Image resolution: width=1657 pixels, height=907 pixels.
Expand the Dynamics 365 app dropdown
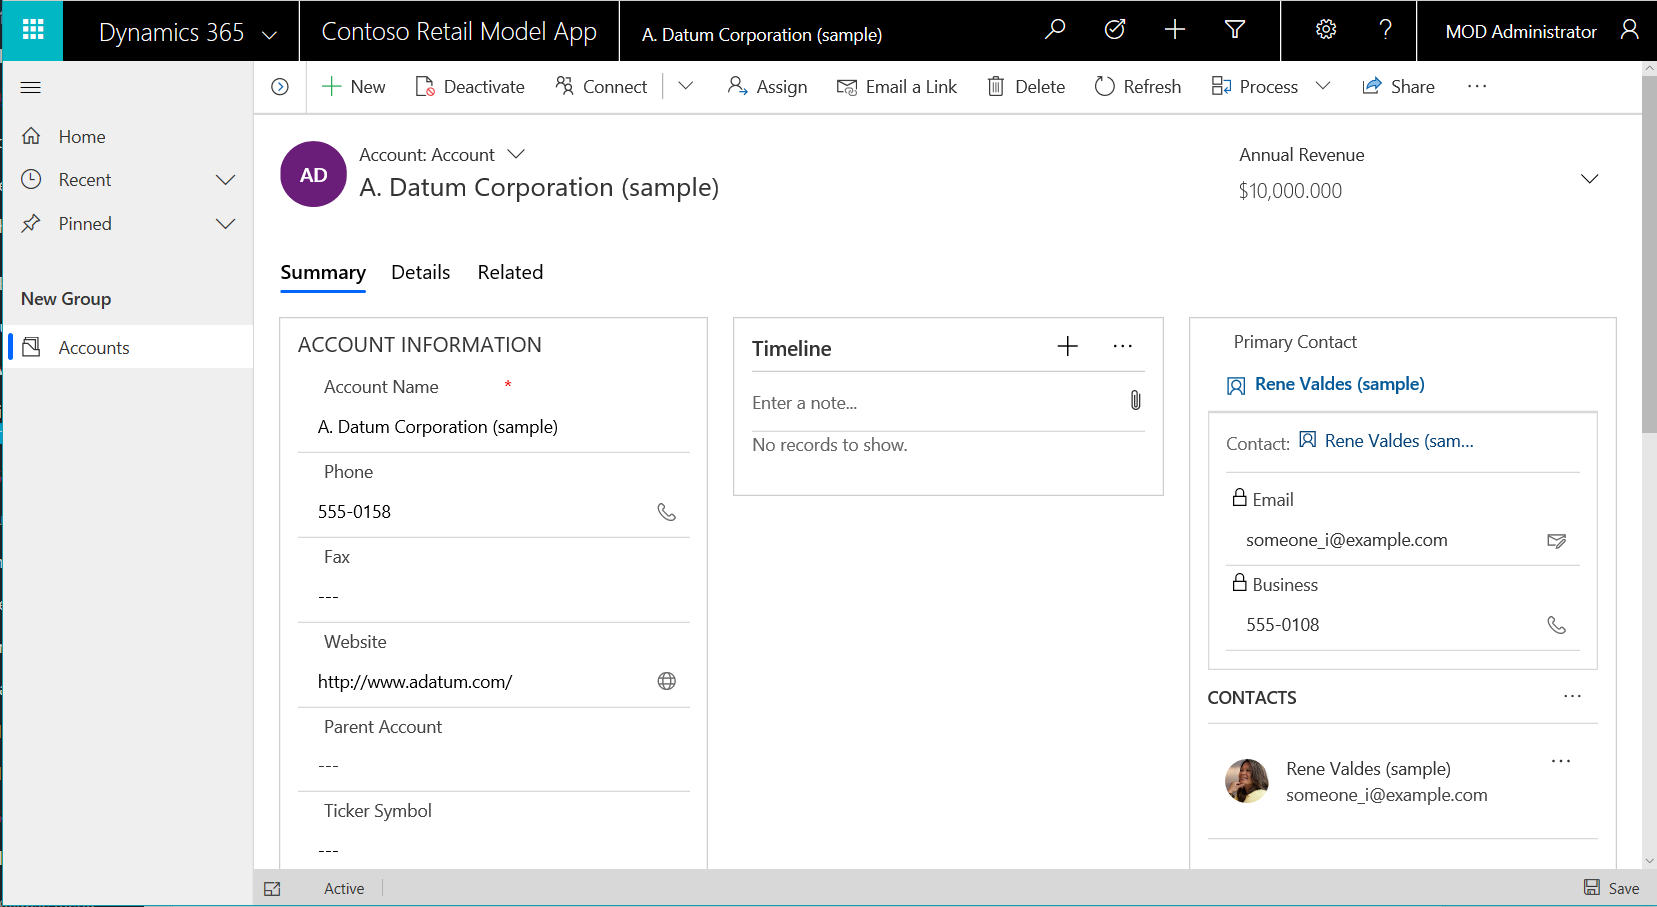269,34
